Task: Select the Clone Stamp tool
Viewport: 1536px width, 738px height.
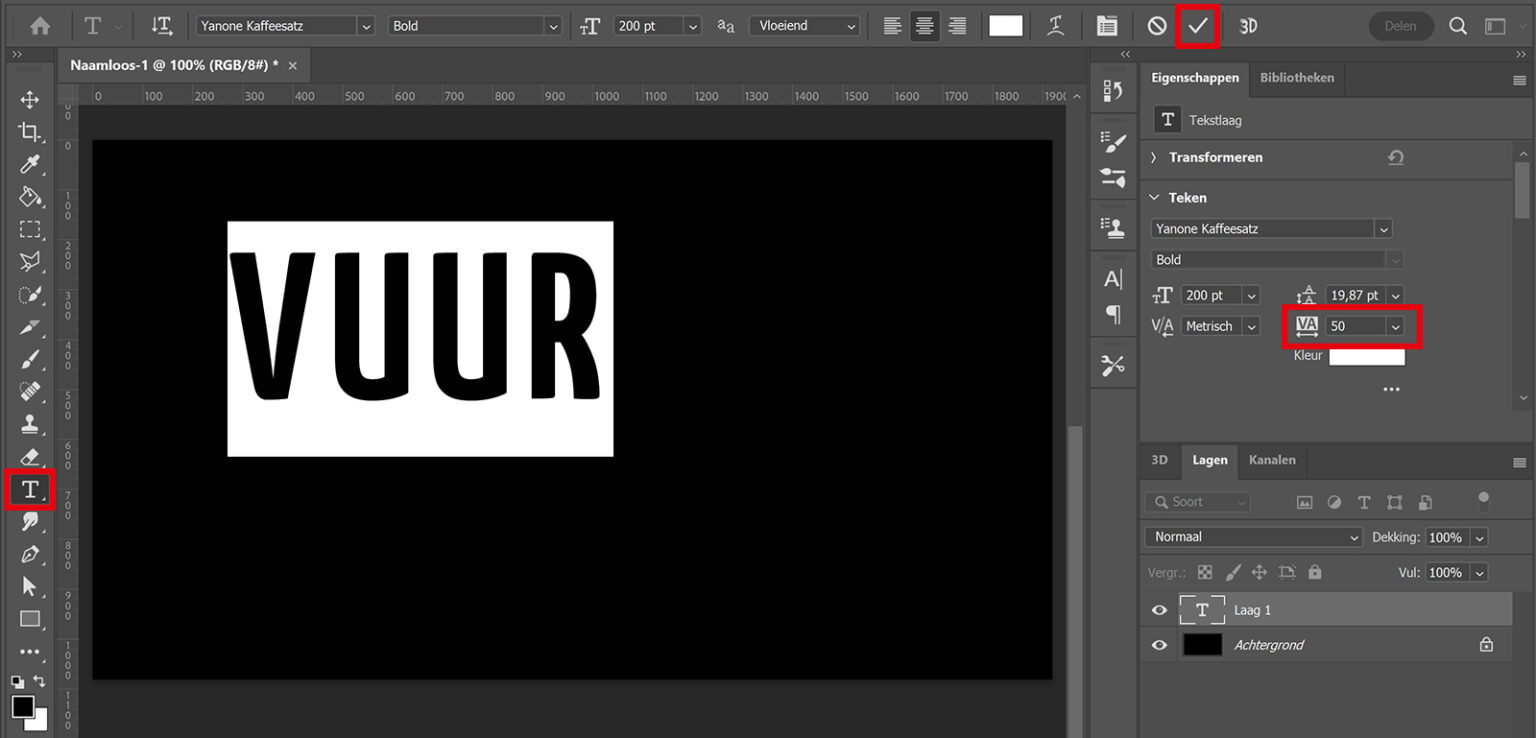Action: (30, 424)
